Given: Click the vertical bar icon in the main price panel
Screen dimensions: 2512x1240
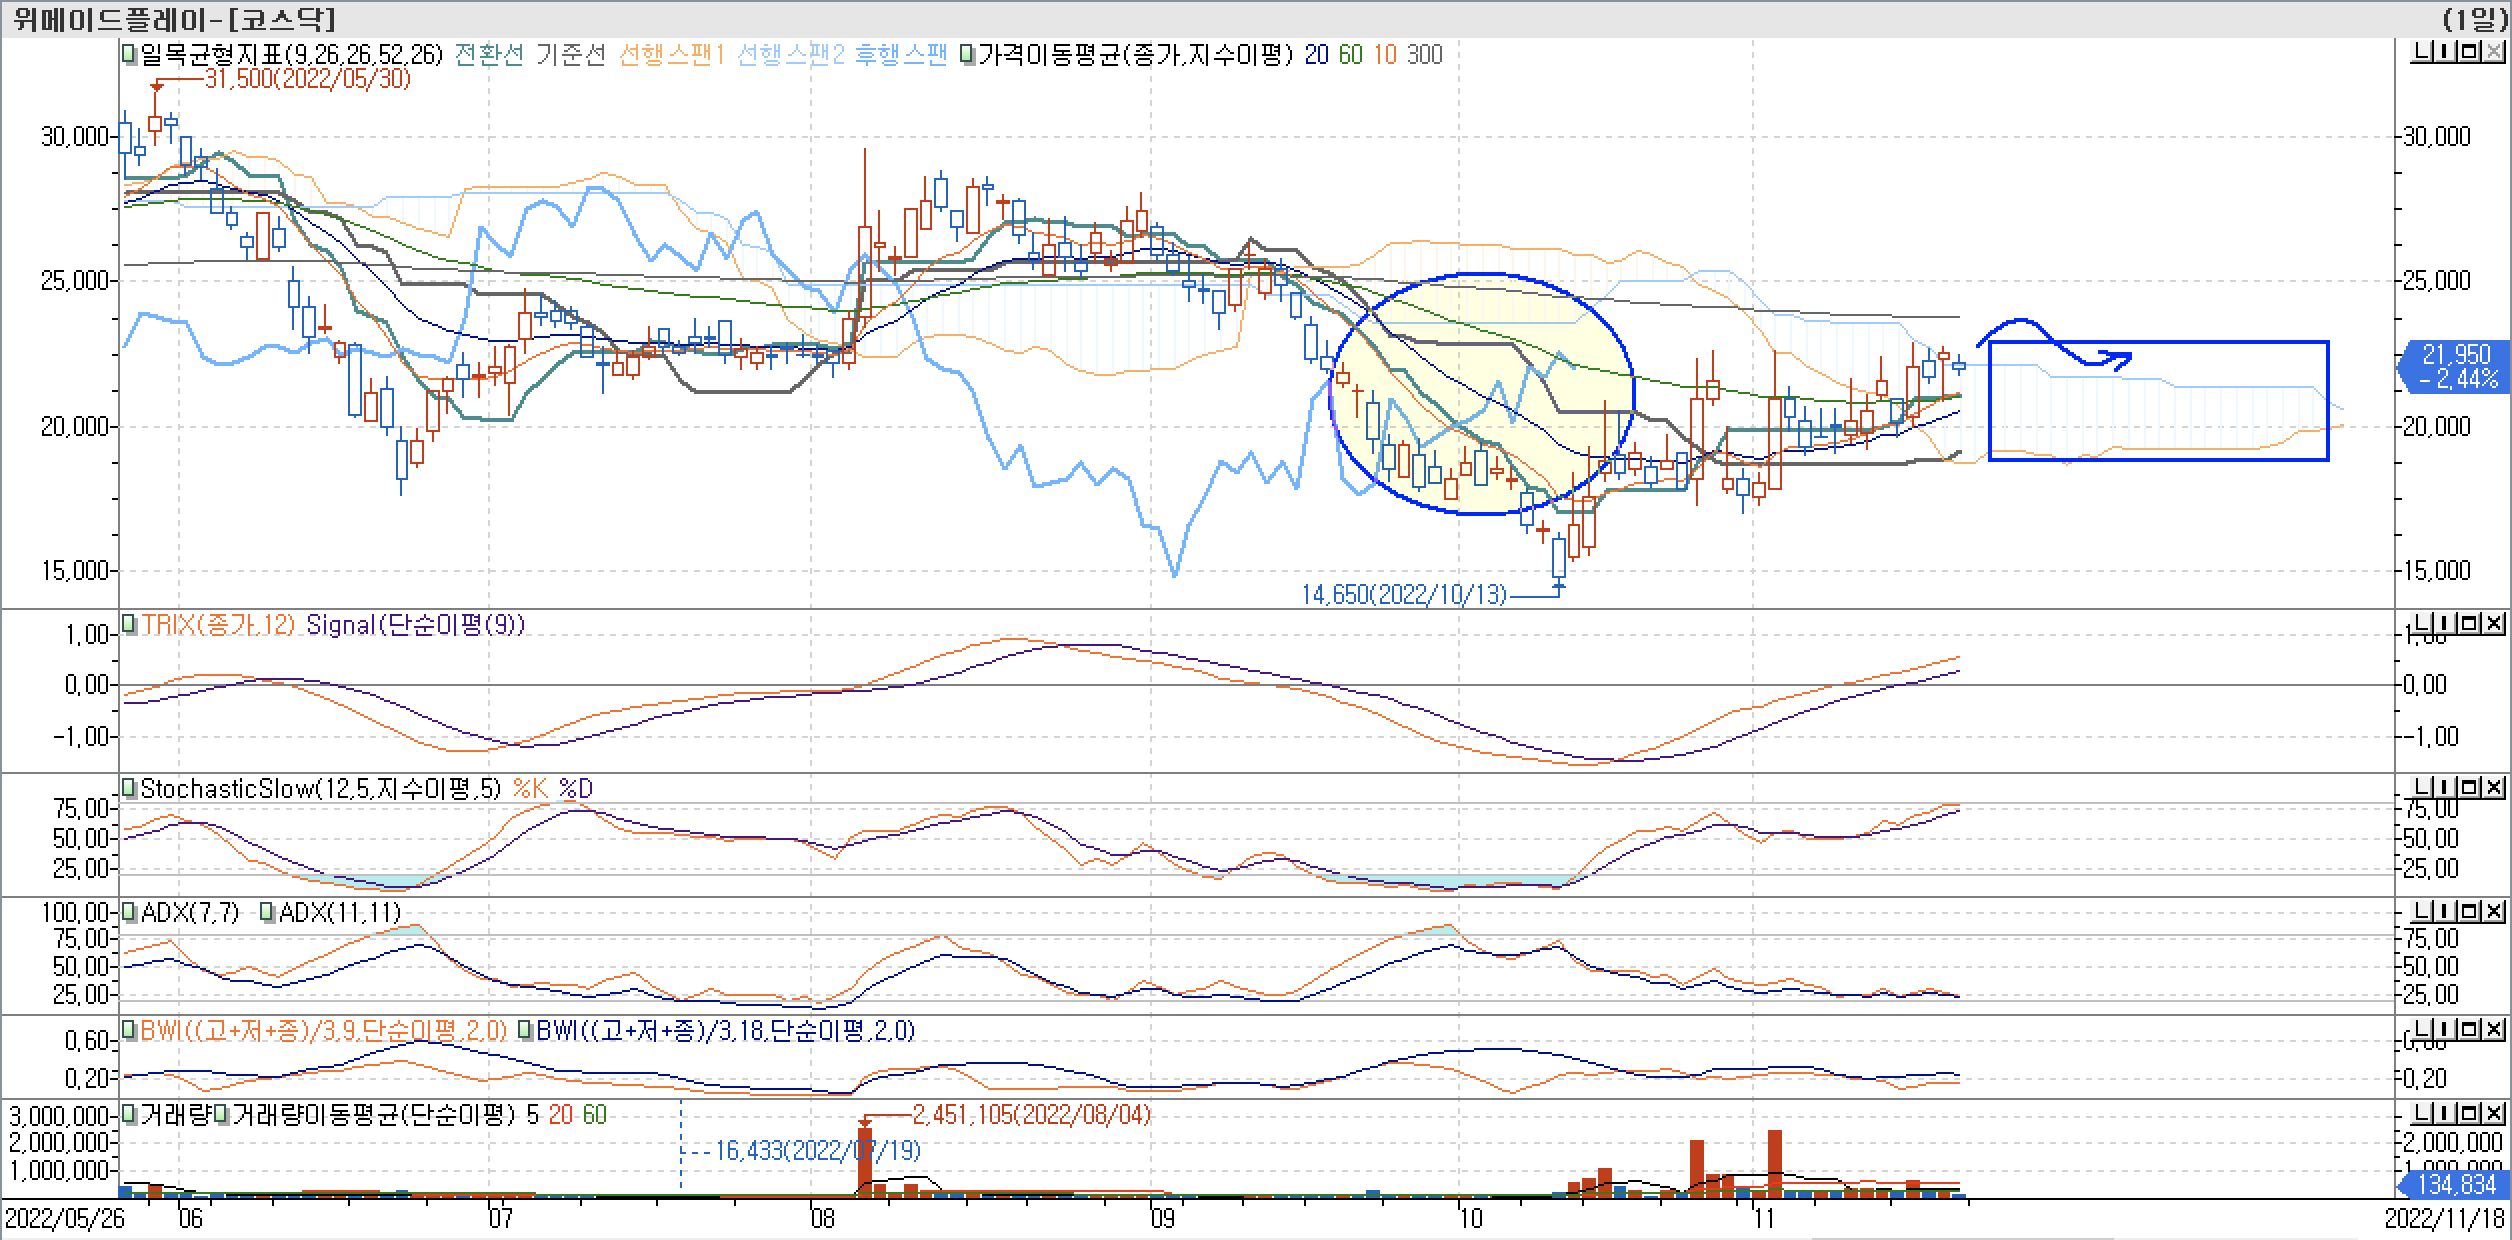Looking at the screenshot, I should pyautogui.click(x=2443, y=51).
